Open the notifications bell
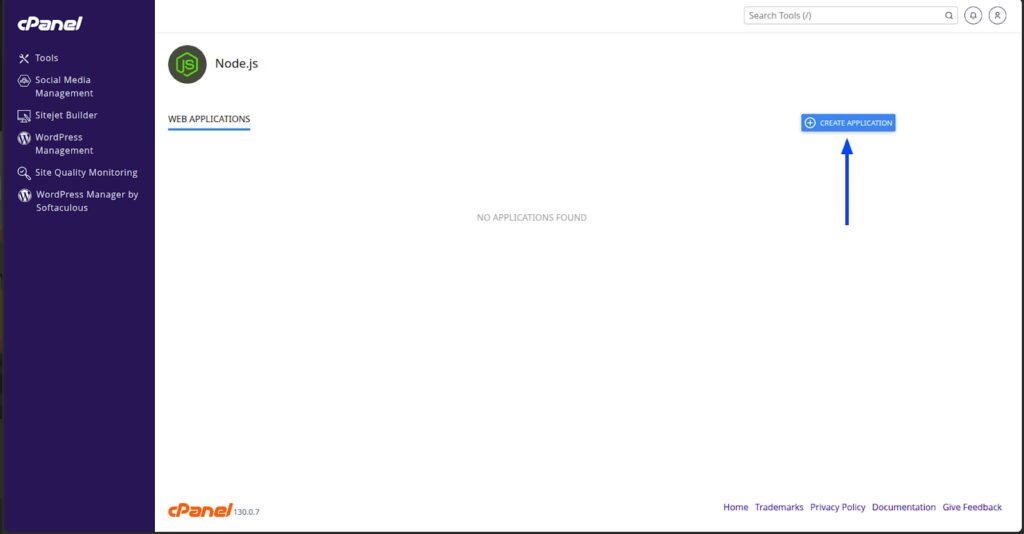Viewport: 1024px width, 534px height. 973,16
